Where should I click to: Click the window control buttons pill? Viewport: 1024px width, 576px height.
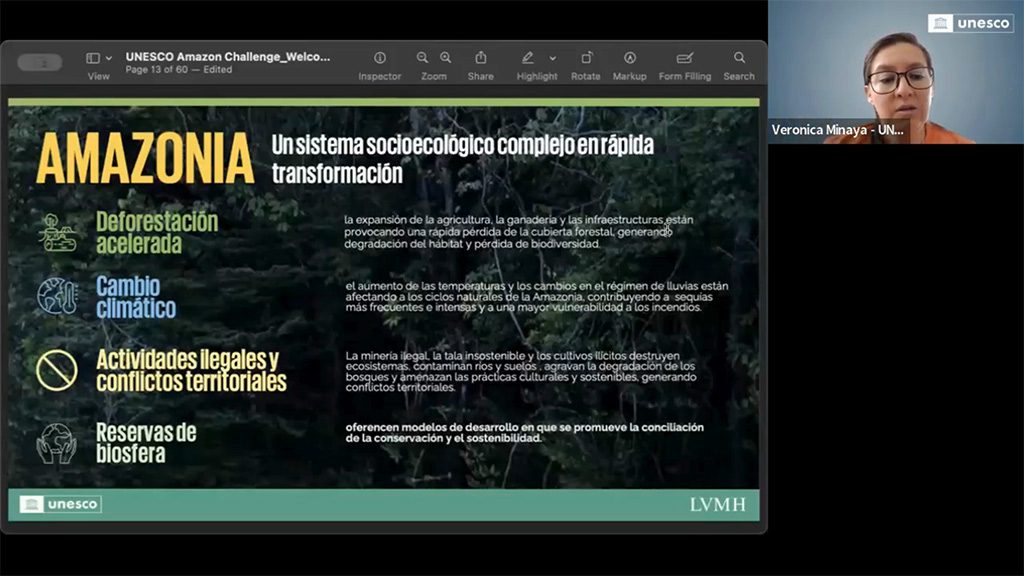(x=40, y=62)
